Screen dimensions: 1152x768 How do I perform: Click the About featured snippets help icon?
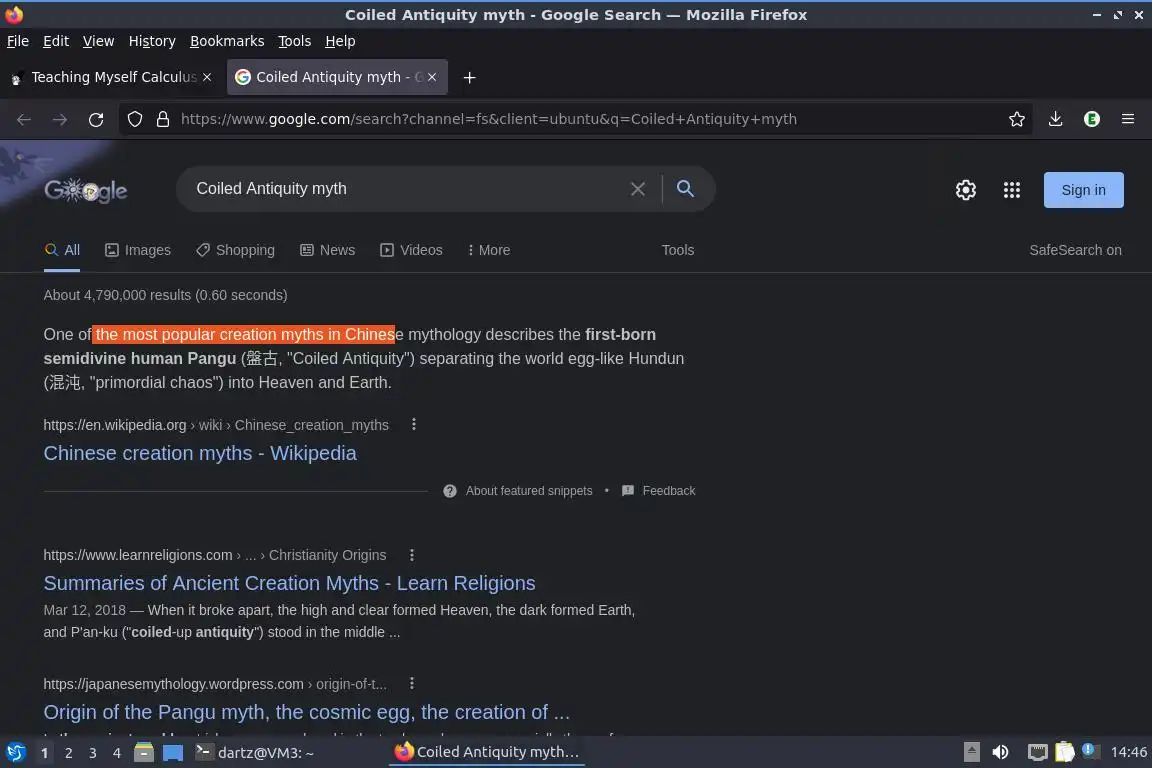pos(450,491)
